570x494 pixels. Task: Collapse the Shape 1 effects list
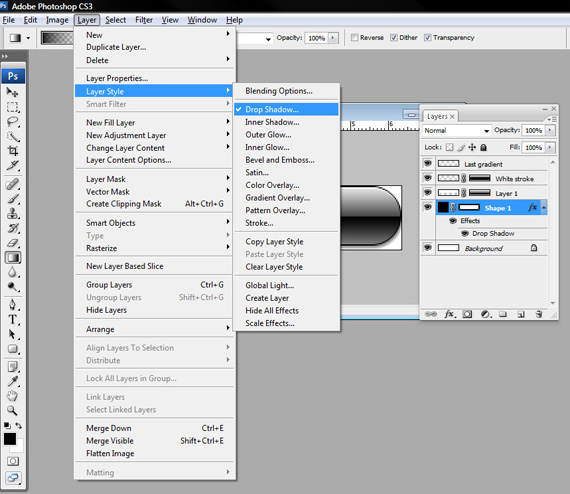coord(544,208)
